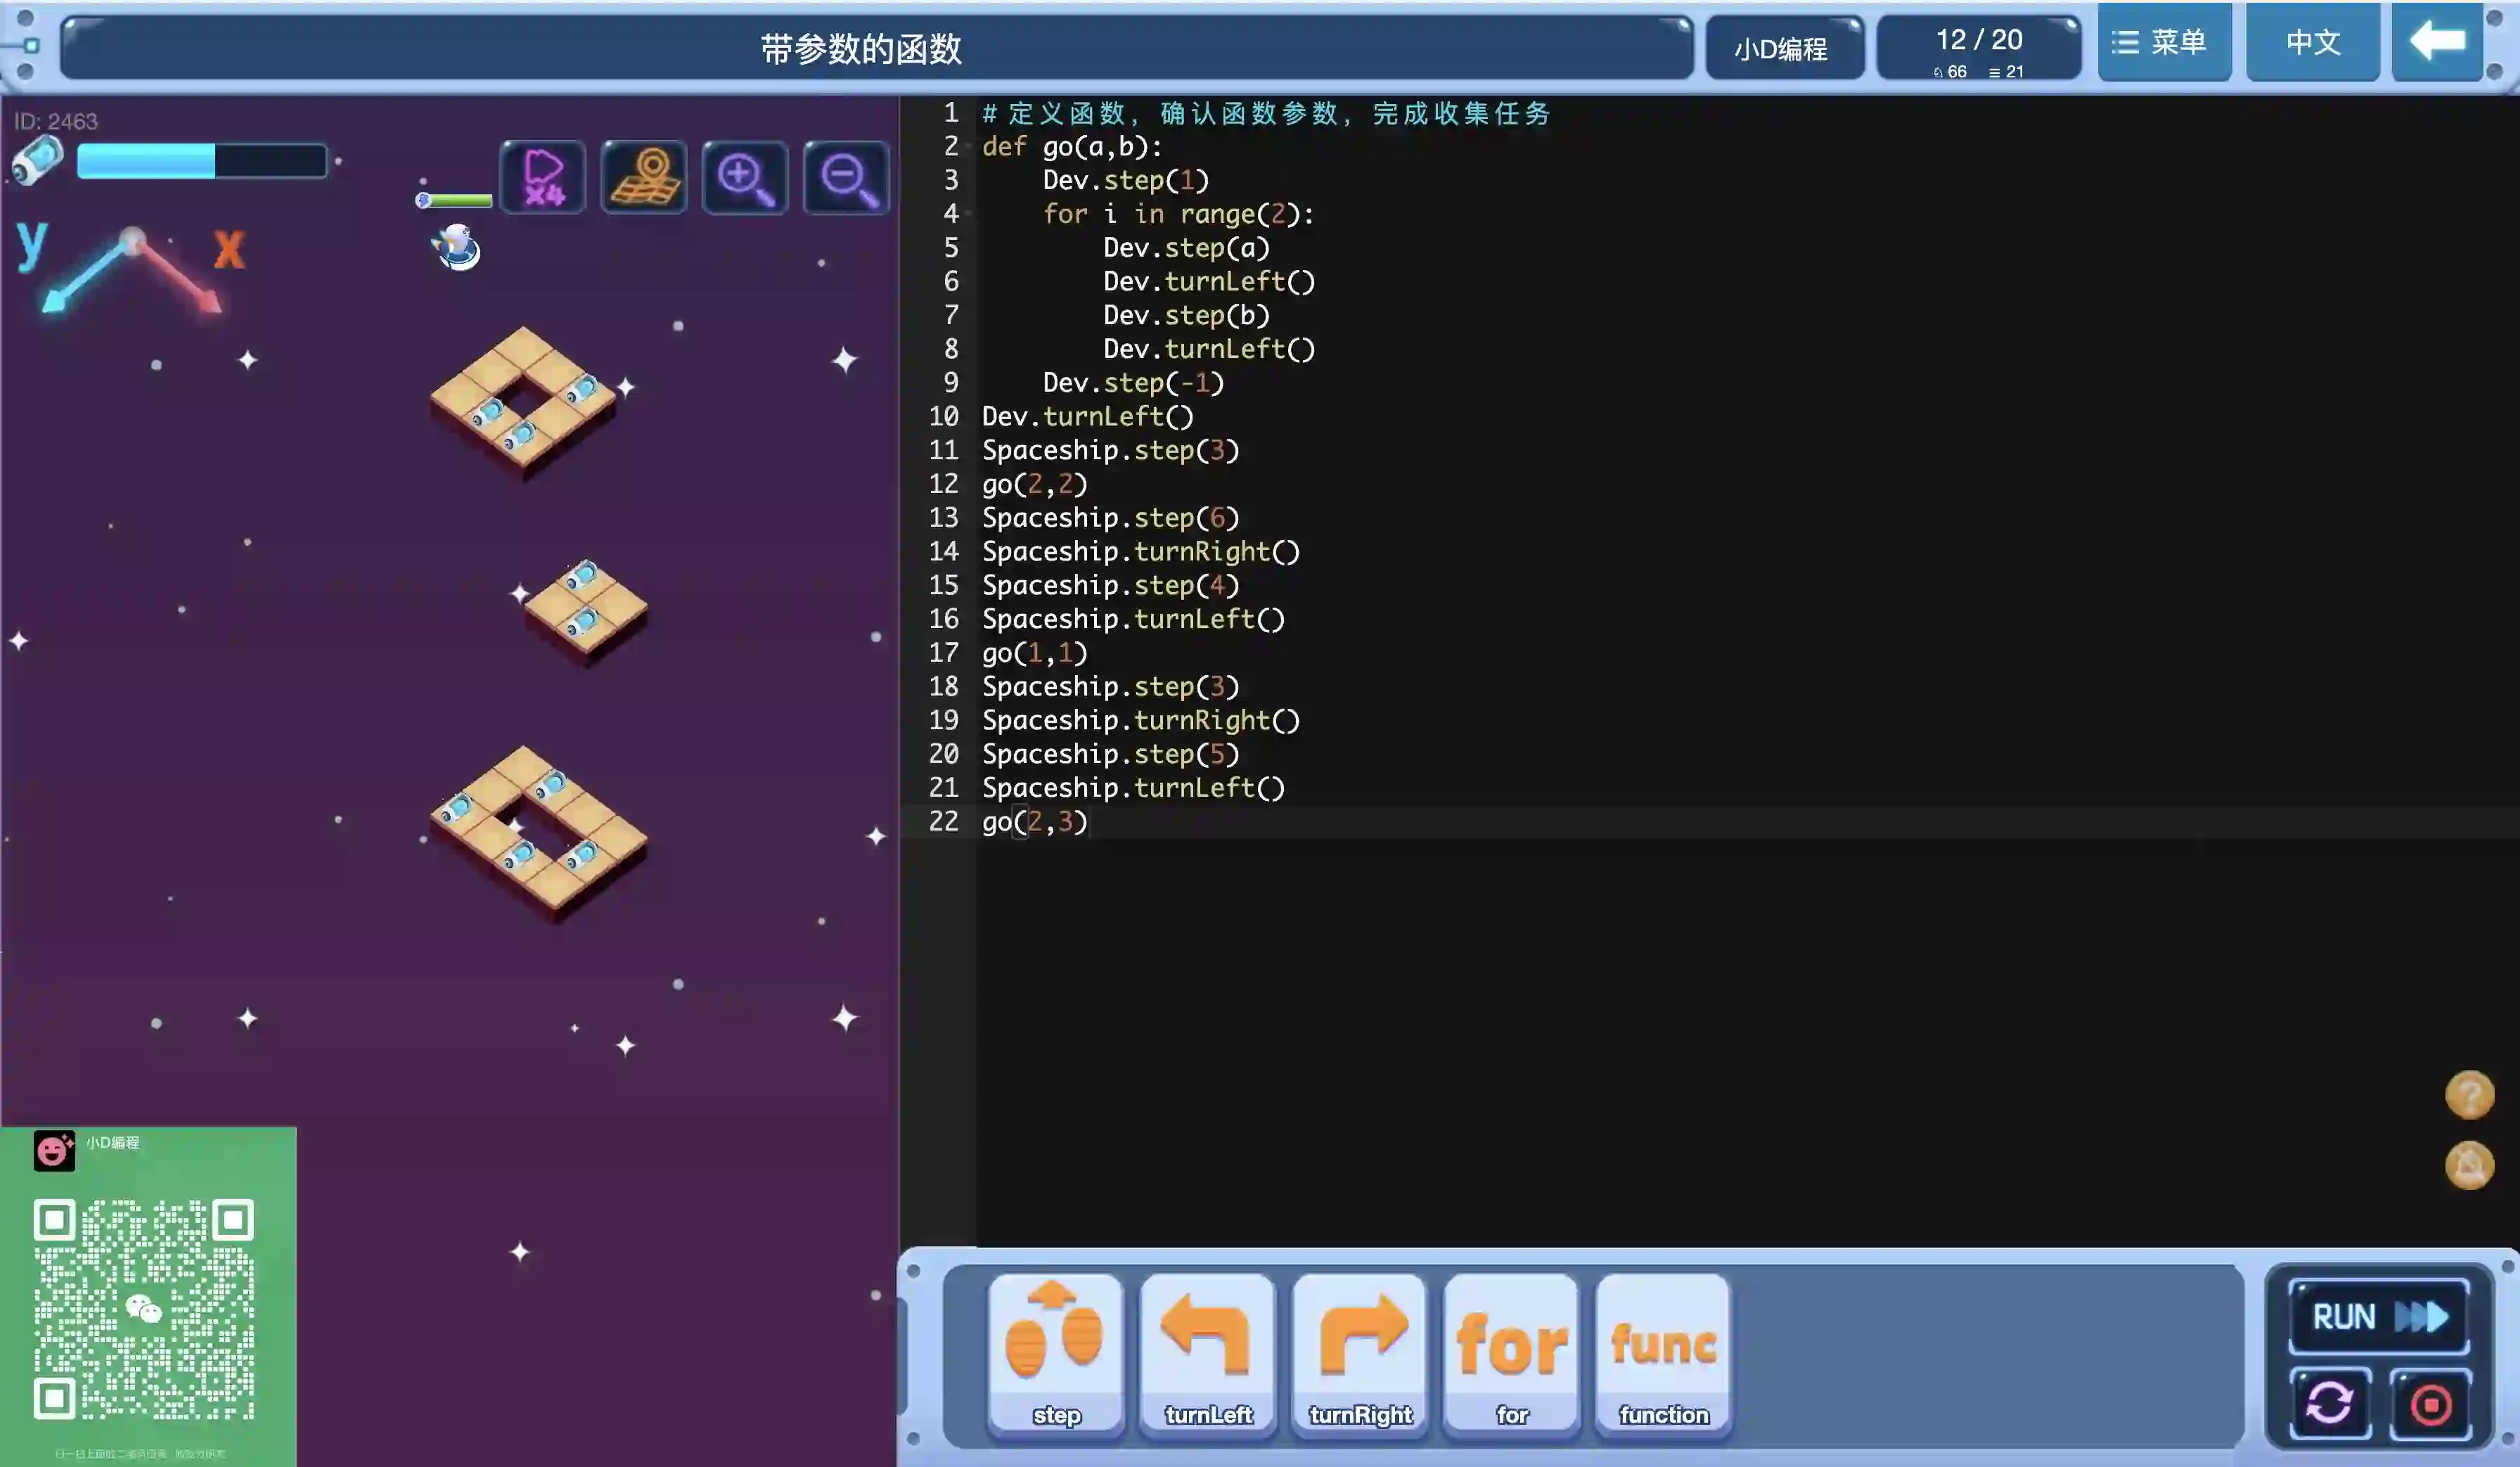Toggle the x4 playback speed button
Image resolution: width=2520 pixels, height=1467 pixels.
pyautogui.click(x=543, y=178)
